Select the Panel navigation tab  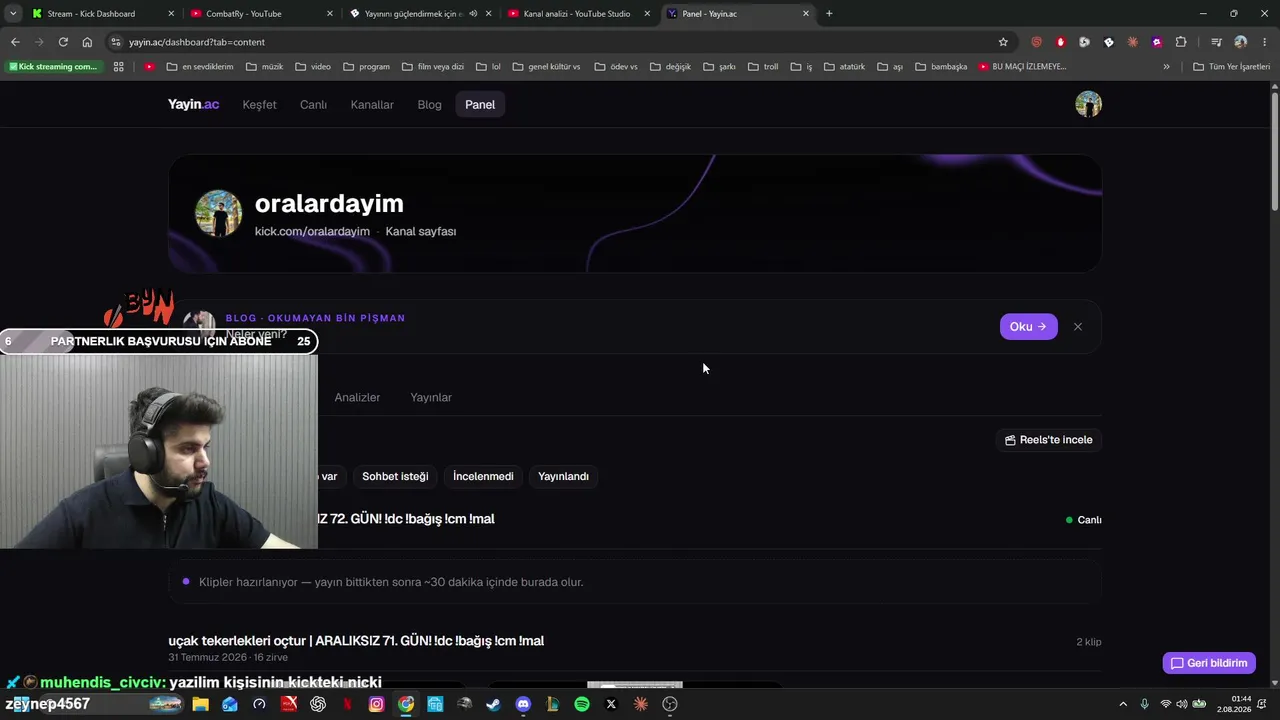click(480, 105)
